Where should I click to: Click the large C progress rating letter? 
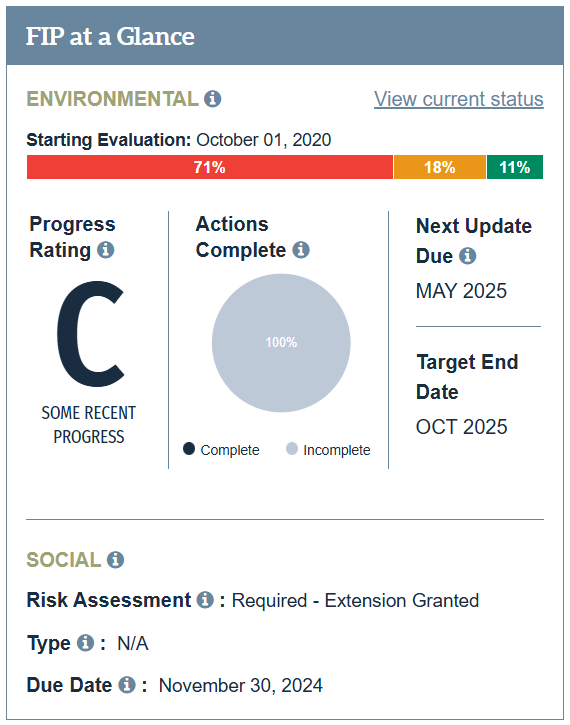tap(91, 334)
